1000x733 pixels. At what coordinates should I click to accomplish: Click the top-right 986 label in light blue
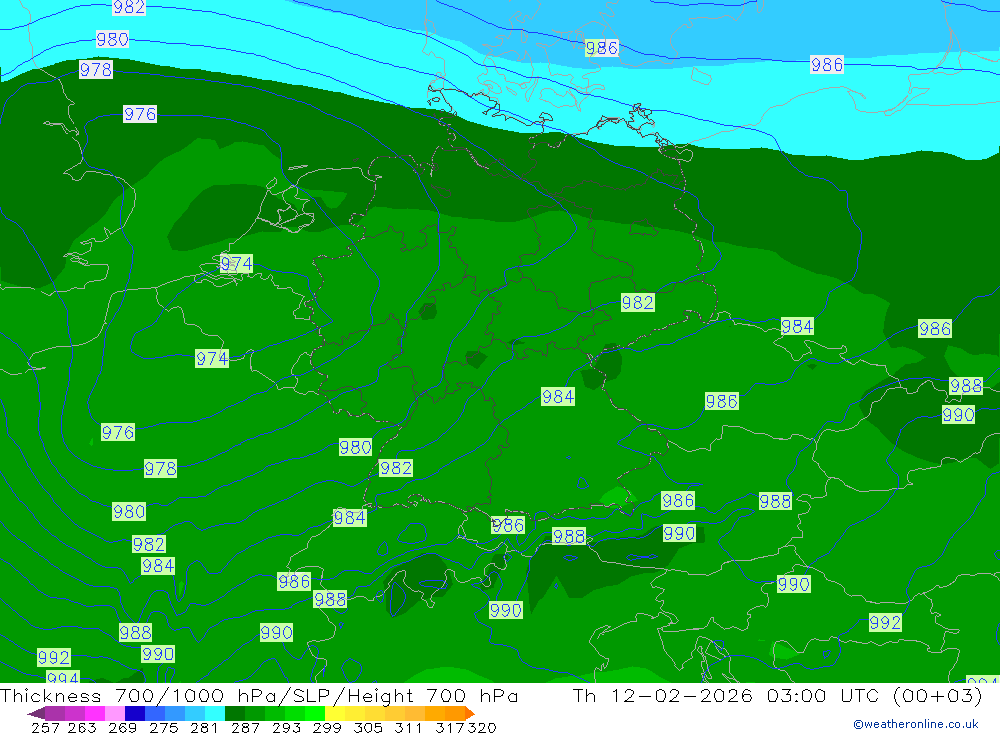(827, 64)
